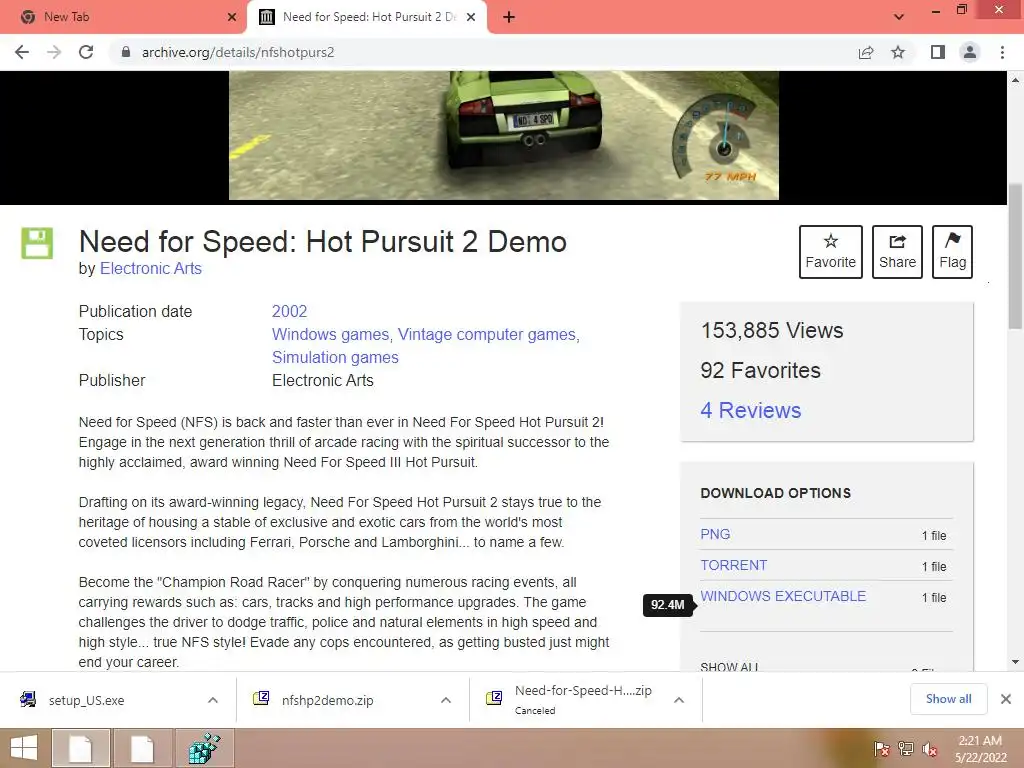Open a new browser tab with the plus button

[509, 17]
